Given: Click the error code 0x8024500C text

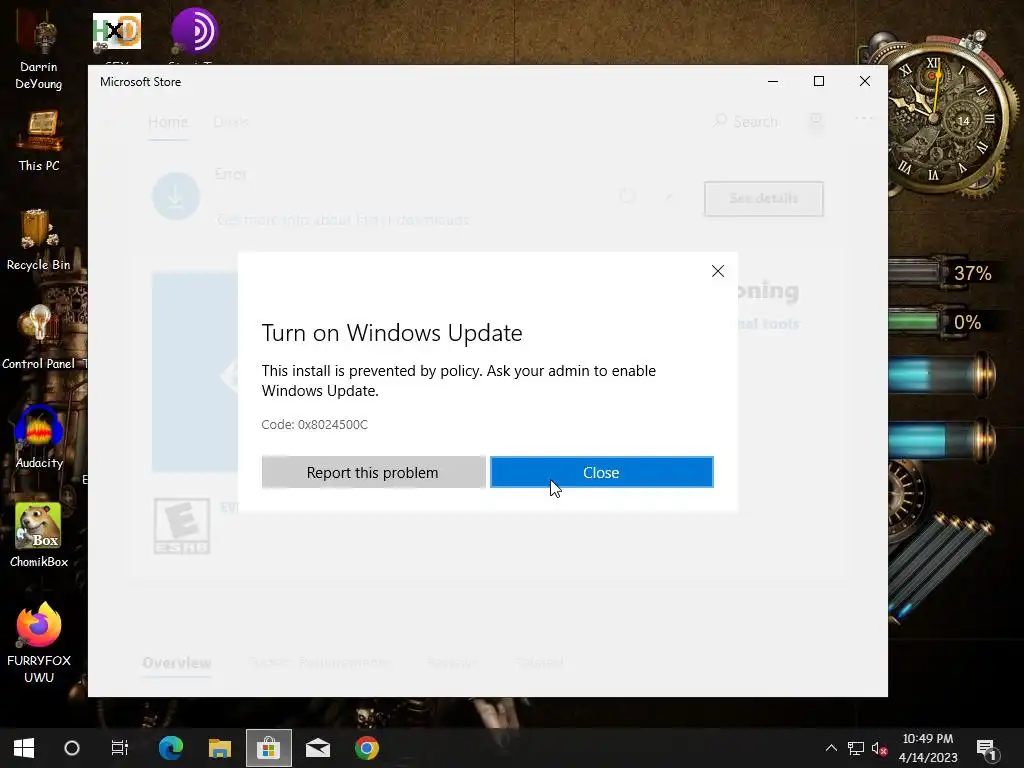Looking at the screenshot, I should tap(315, 424).
